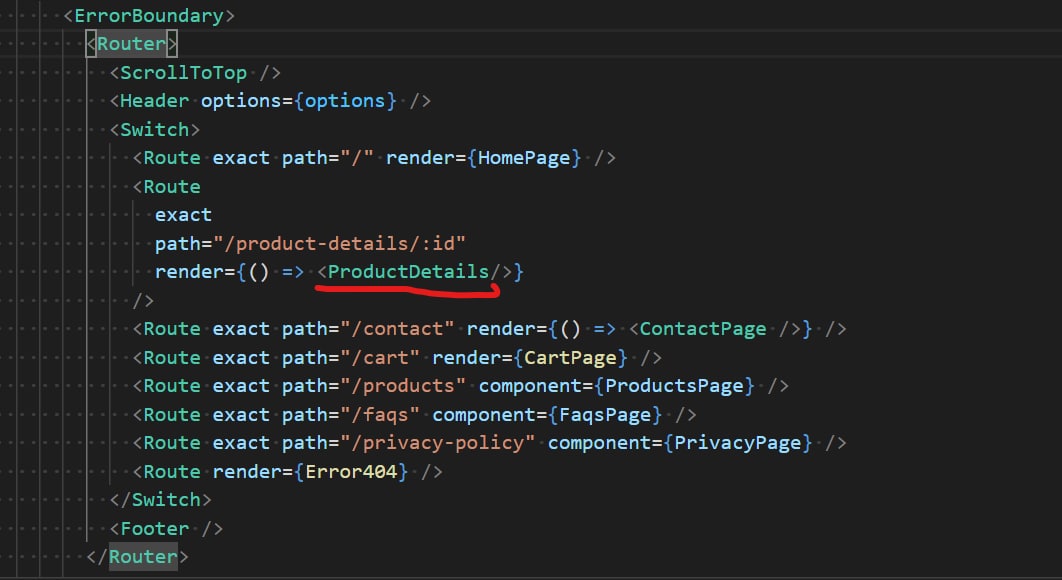This screenshot has width=1062, height=580.
Task: Click the standalone exact attribute line
Action: pos(184,215)
